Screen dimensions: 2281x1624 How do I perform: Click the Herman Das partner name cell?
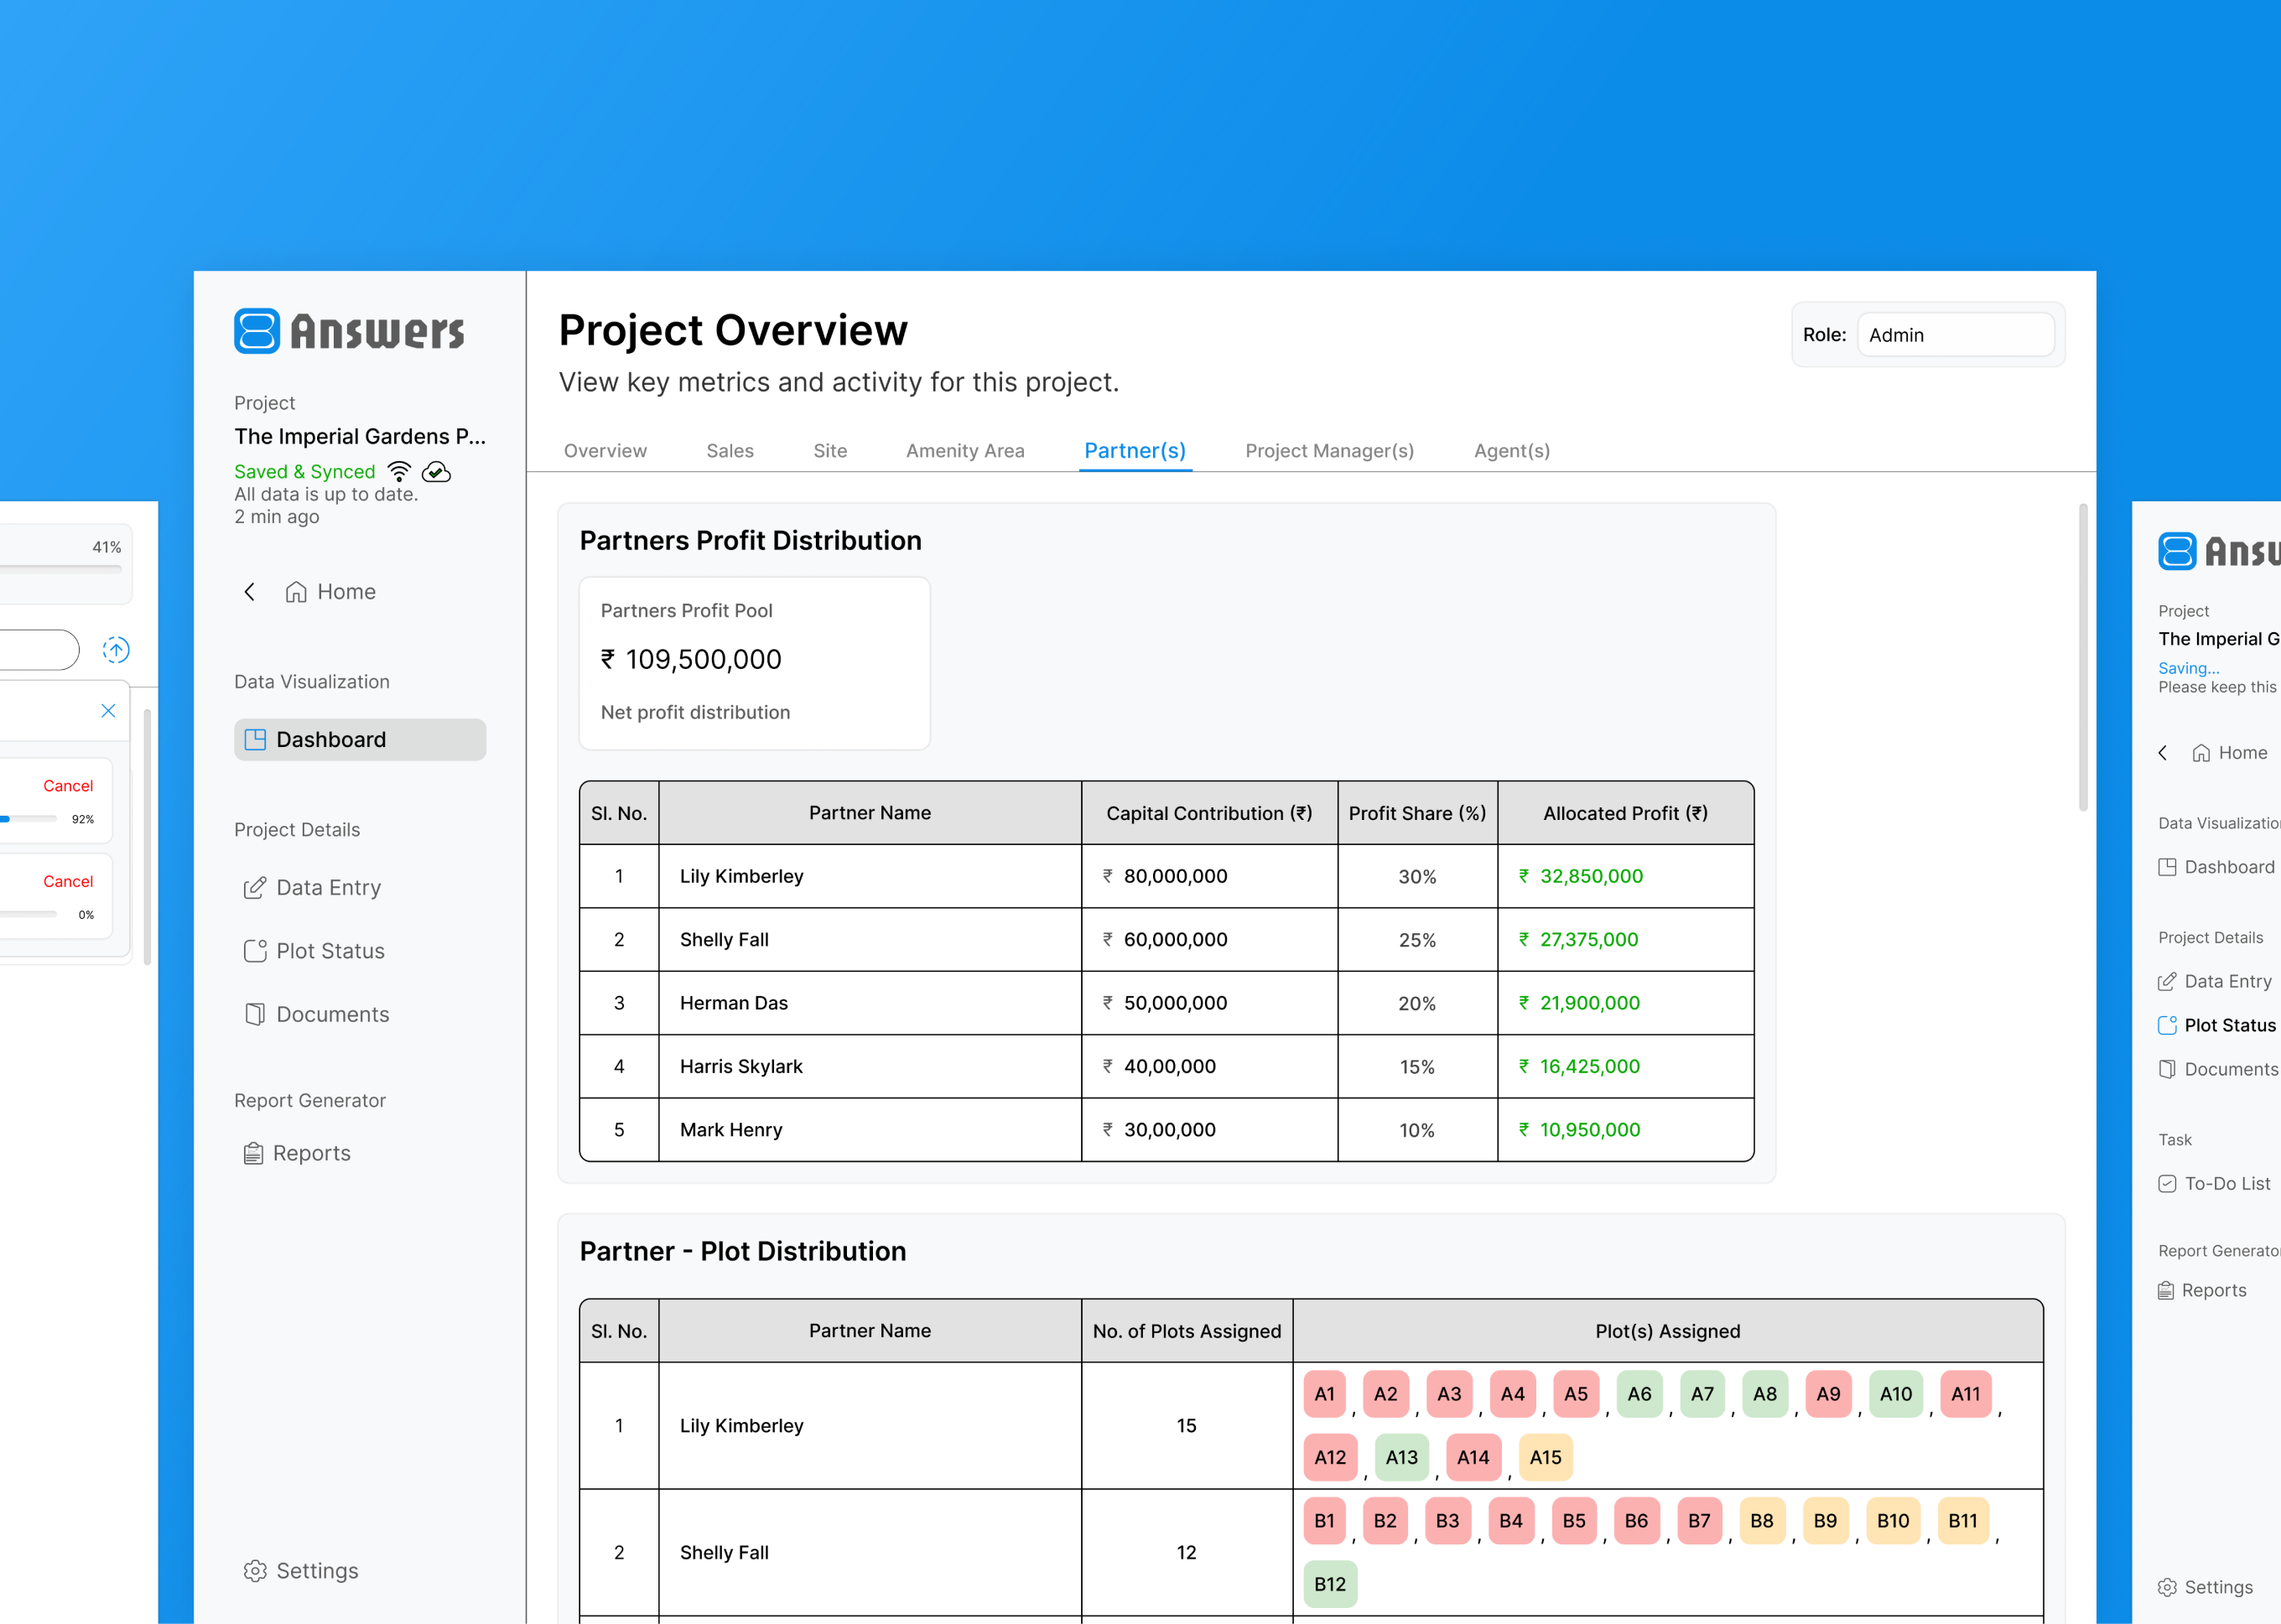869,1003
